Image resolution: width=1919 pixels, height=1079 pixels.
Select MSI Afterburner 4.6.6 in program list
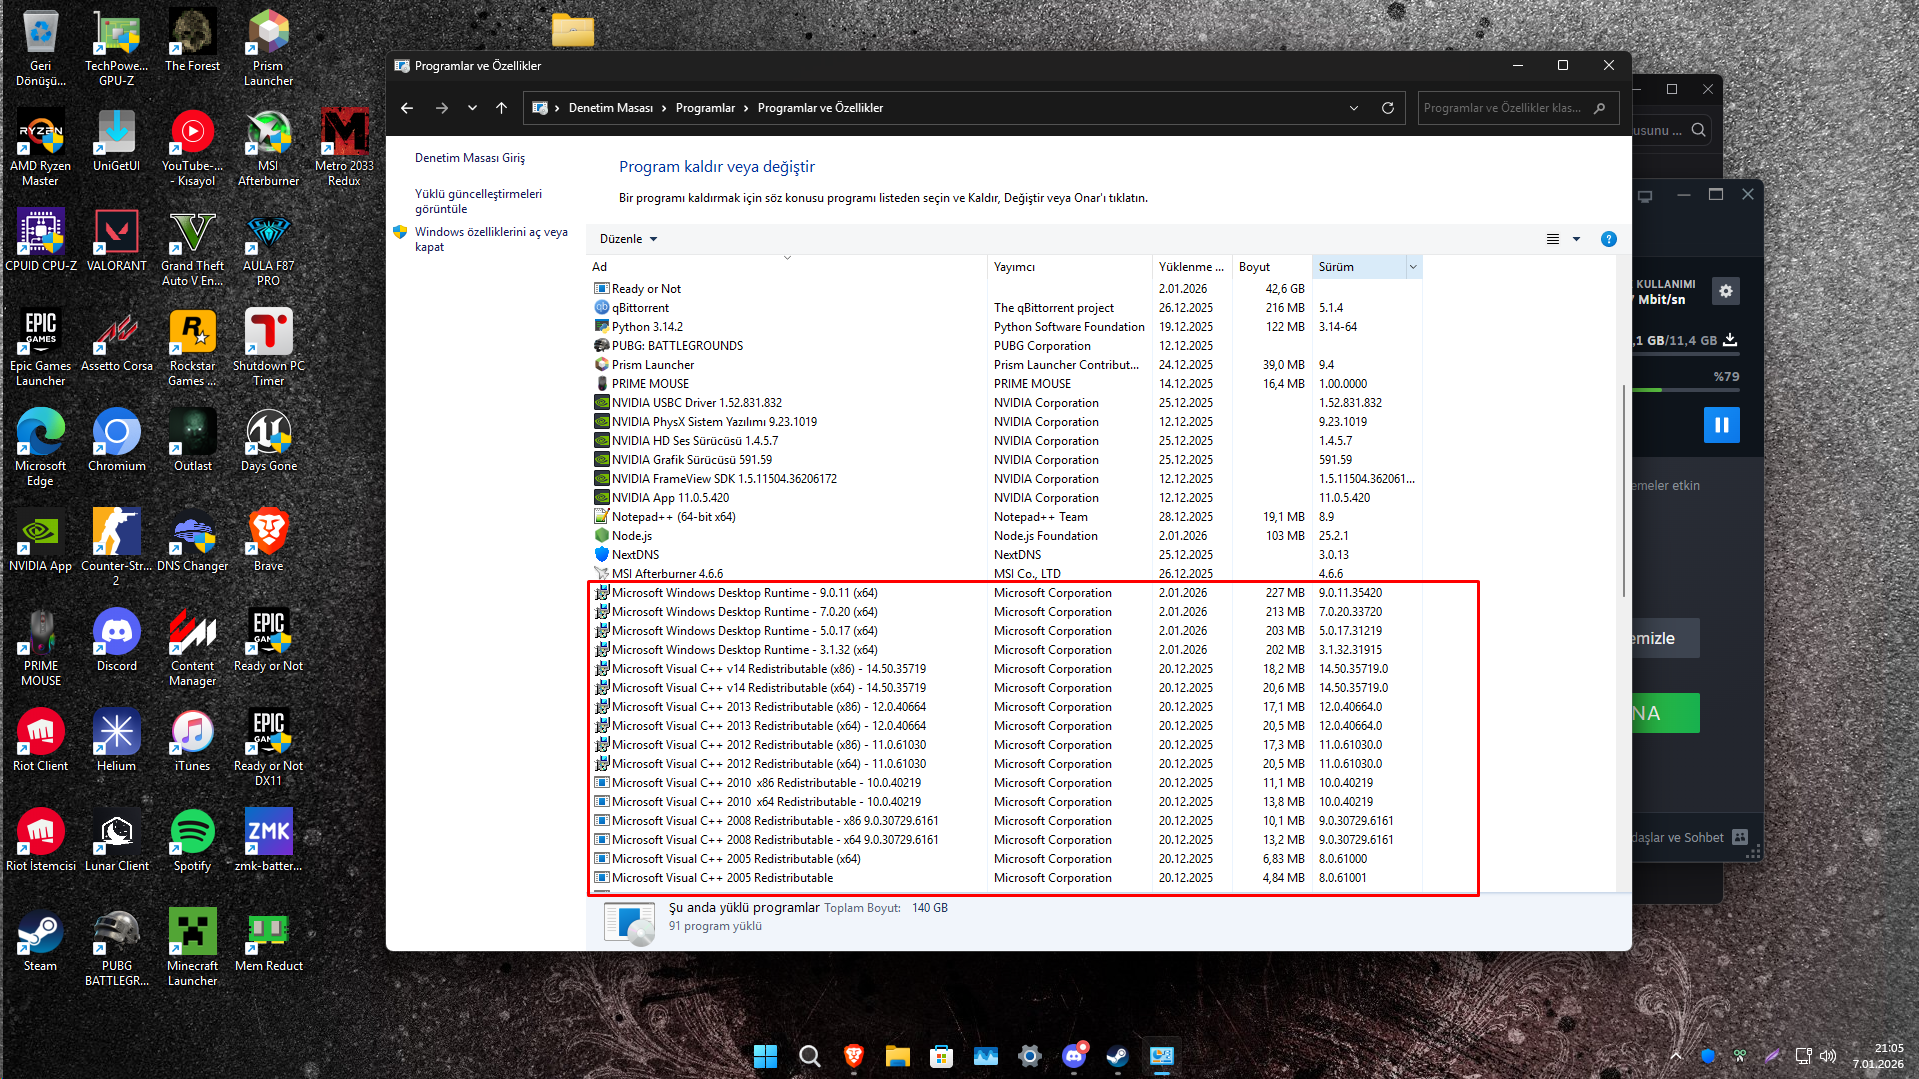coord(1007,574)
